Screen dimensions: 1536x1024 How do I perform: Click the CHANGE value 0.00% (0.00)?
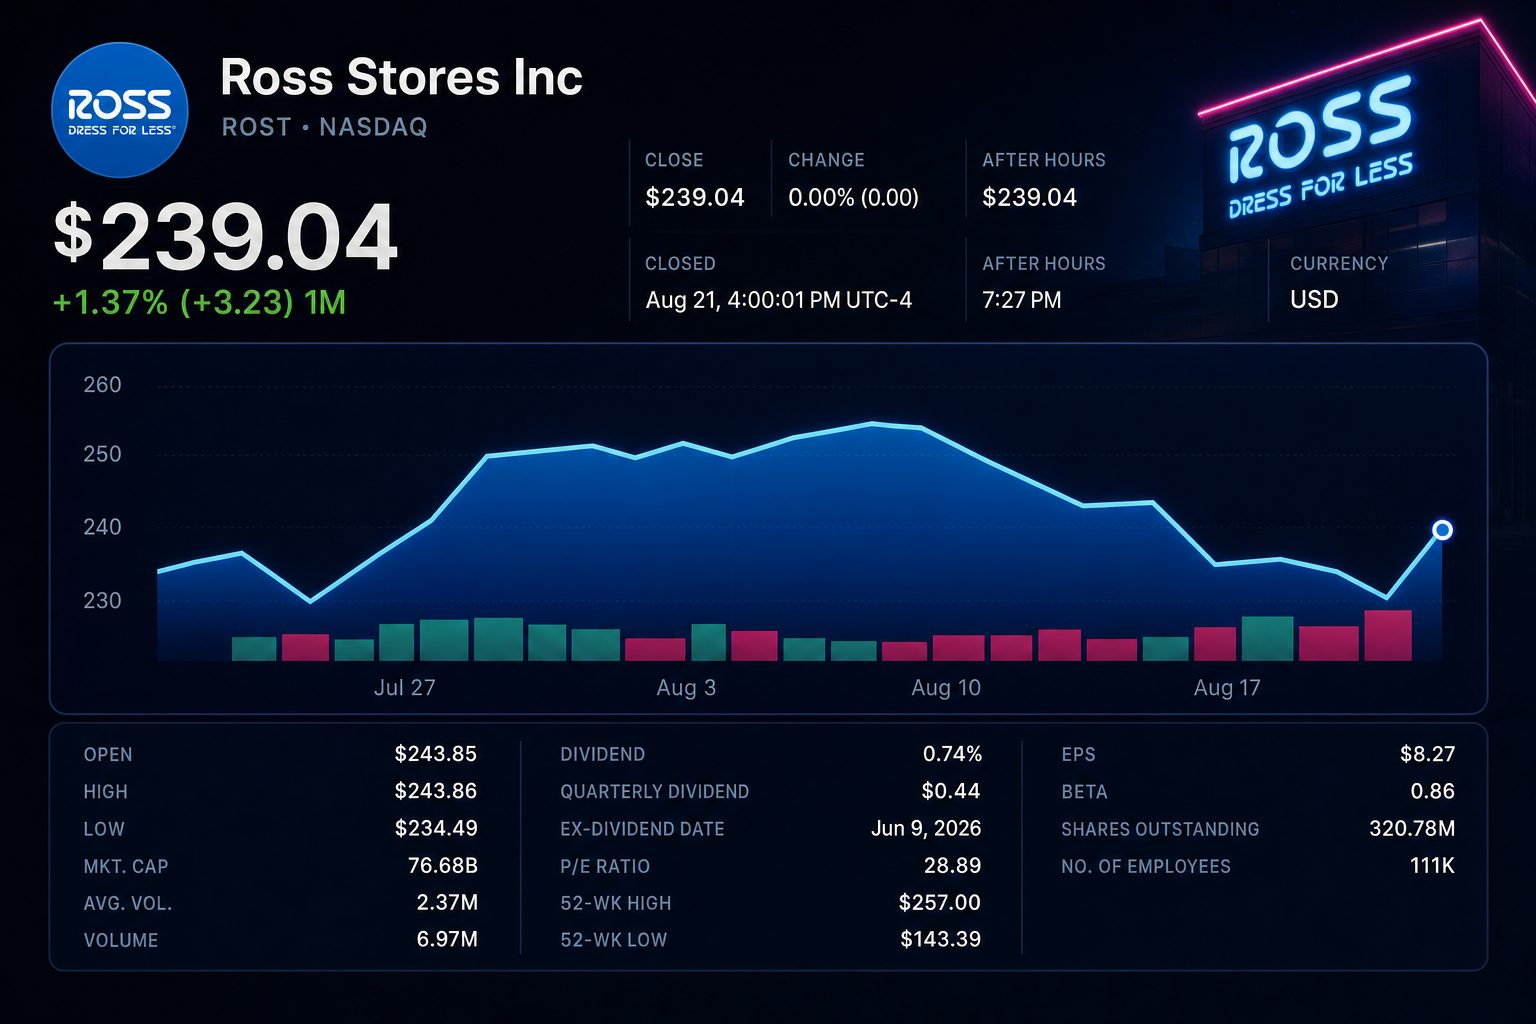pyautogui.click(x=853, y=197)
